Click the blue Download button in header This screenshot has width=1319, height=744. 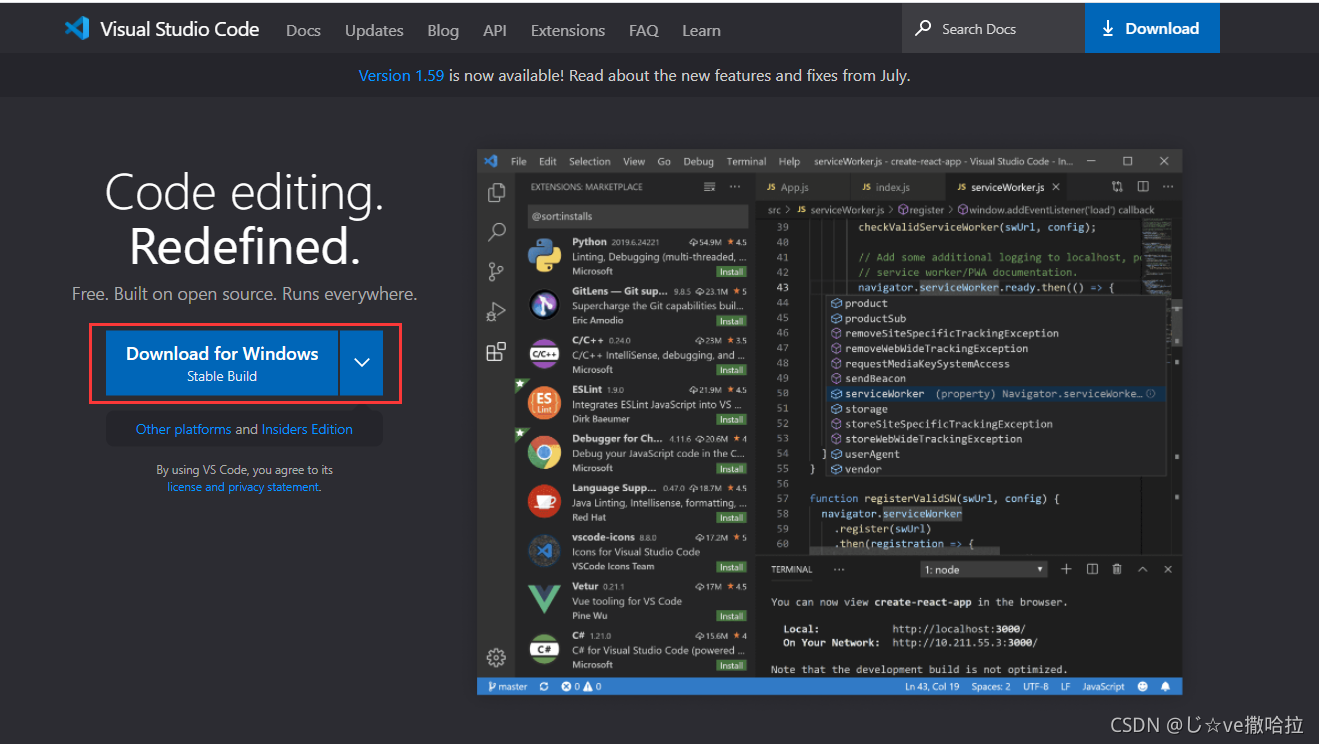pyautogui.click(x=1152, y=28)
